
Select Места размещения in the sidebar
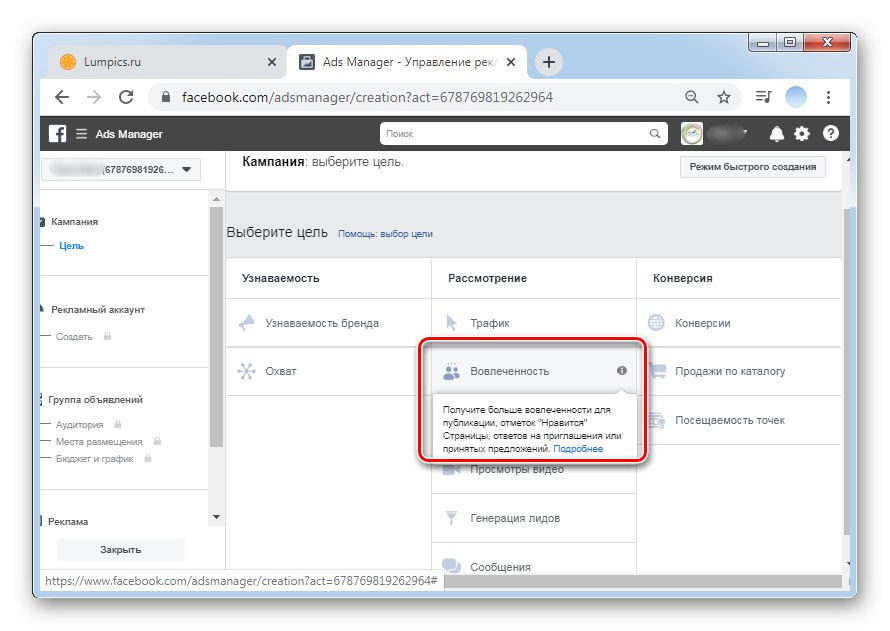(99, 441)
